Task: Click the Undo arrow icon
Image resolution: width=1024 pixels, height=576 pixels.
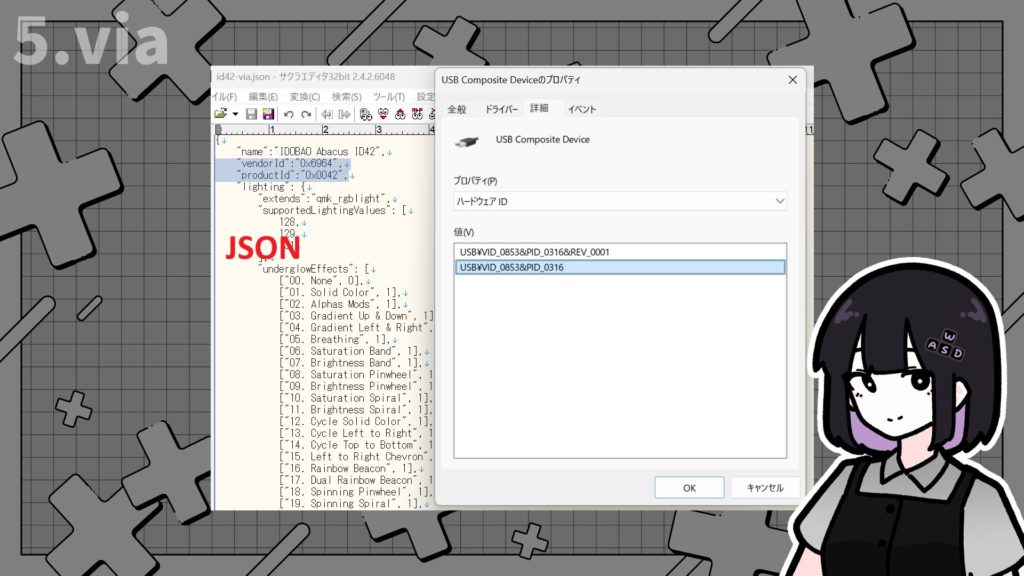Action: click(288, 114)
